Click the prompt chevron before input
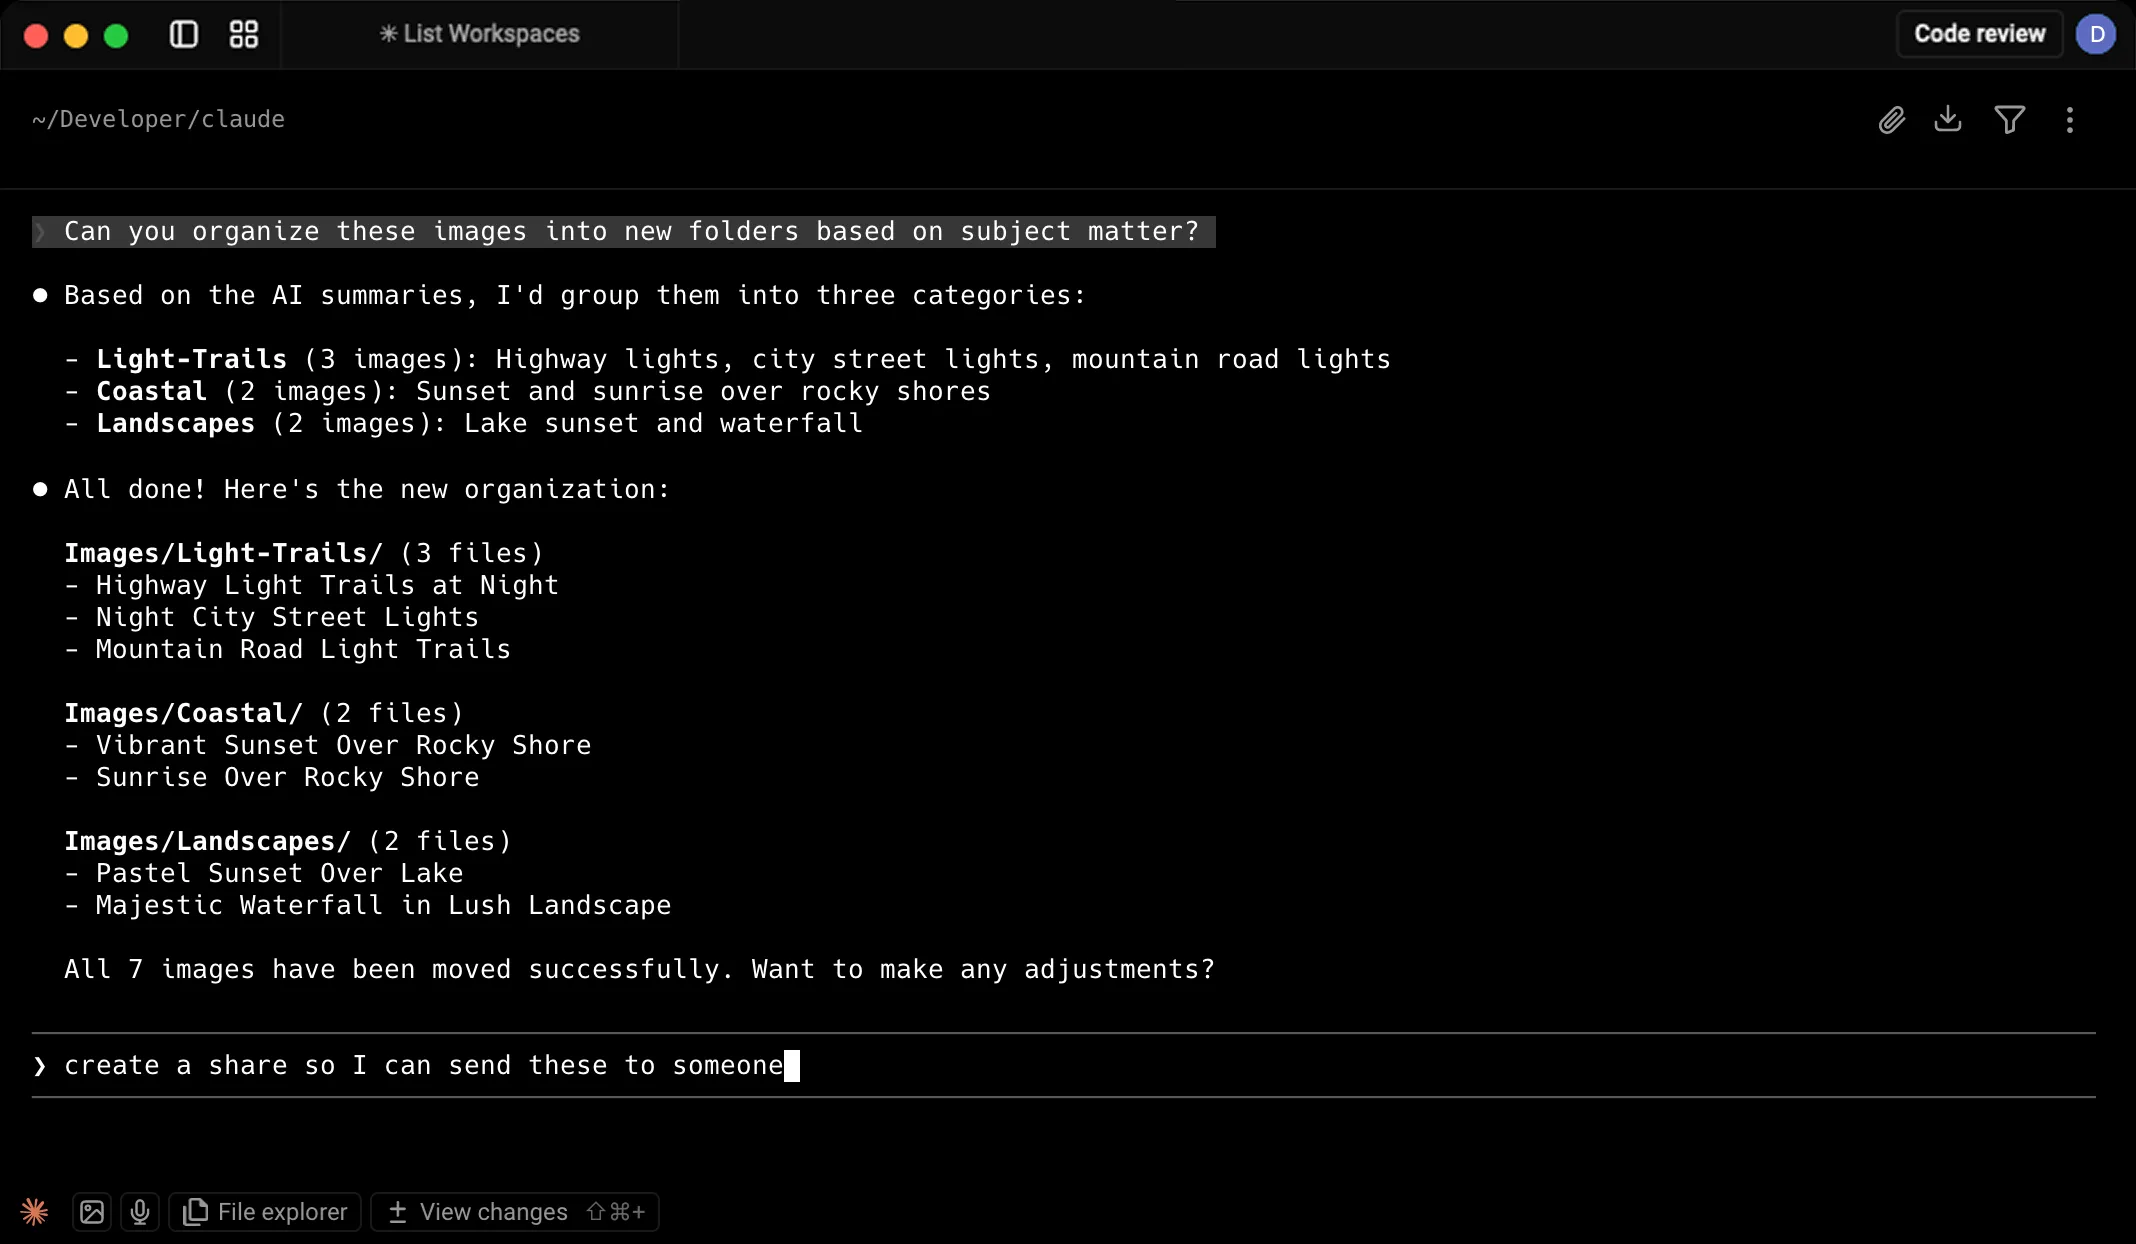Screen dimensions: 2136x1244 [x=40, y=1066]
